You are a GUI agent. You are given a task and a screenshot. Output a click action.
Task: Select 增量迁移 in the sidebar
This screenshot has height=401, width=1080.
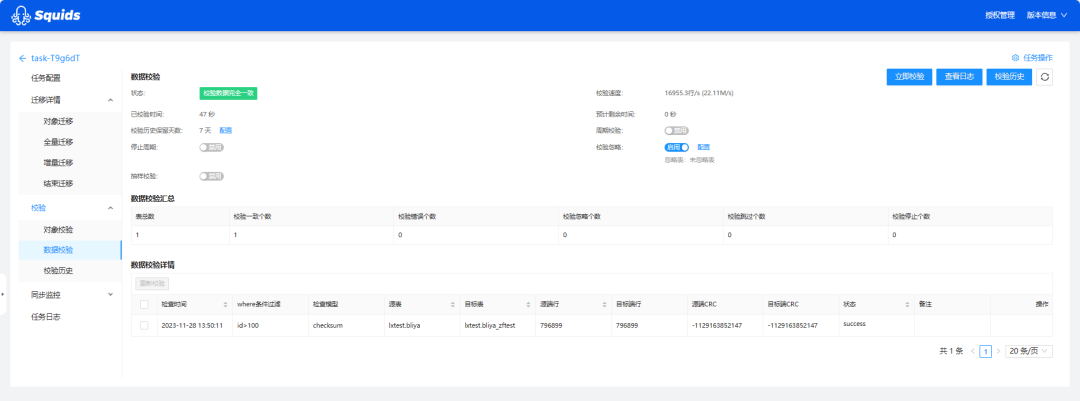[x=58, y=163]
